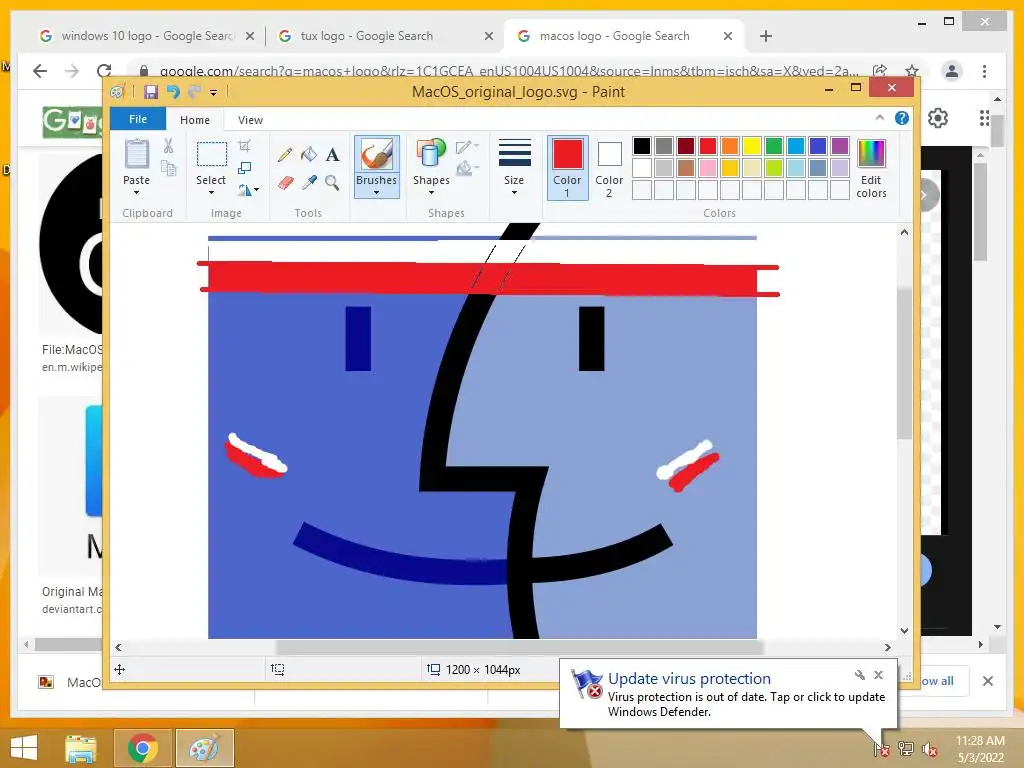Click the Cut scissors icon
The image size is (1024, 768).
[x=168, y=145]
